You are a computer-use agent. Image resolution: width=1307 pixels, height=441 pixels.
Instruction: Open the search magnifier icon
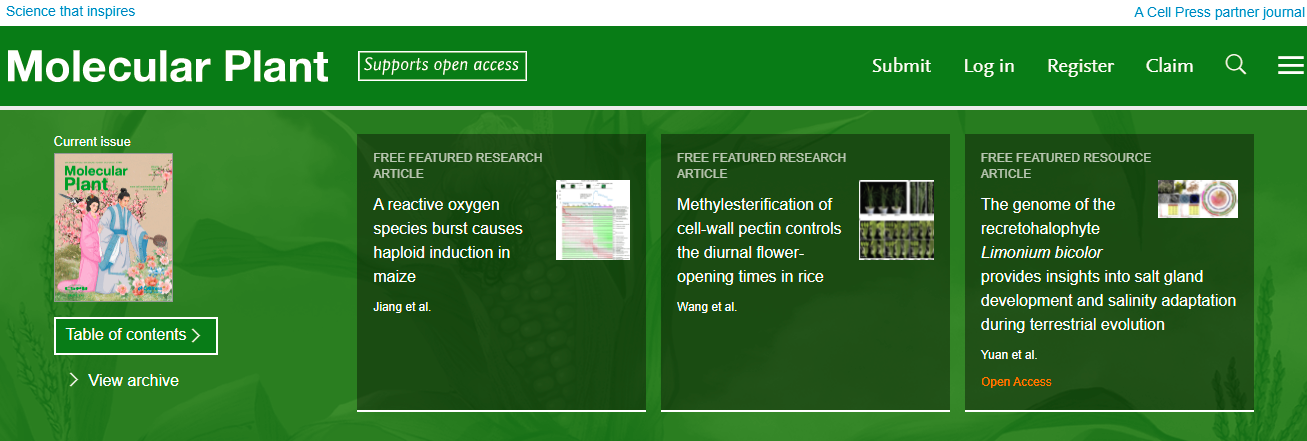click(x=1236, y=65)
